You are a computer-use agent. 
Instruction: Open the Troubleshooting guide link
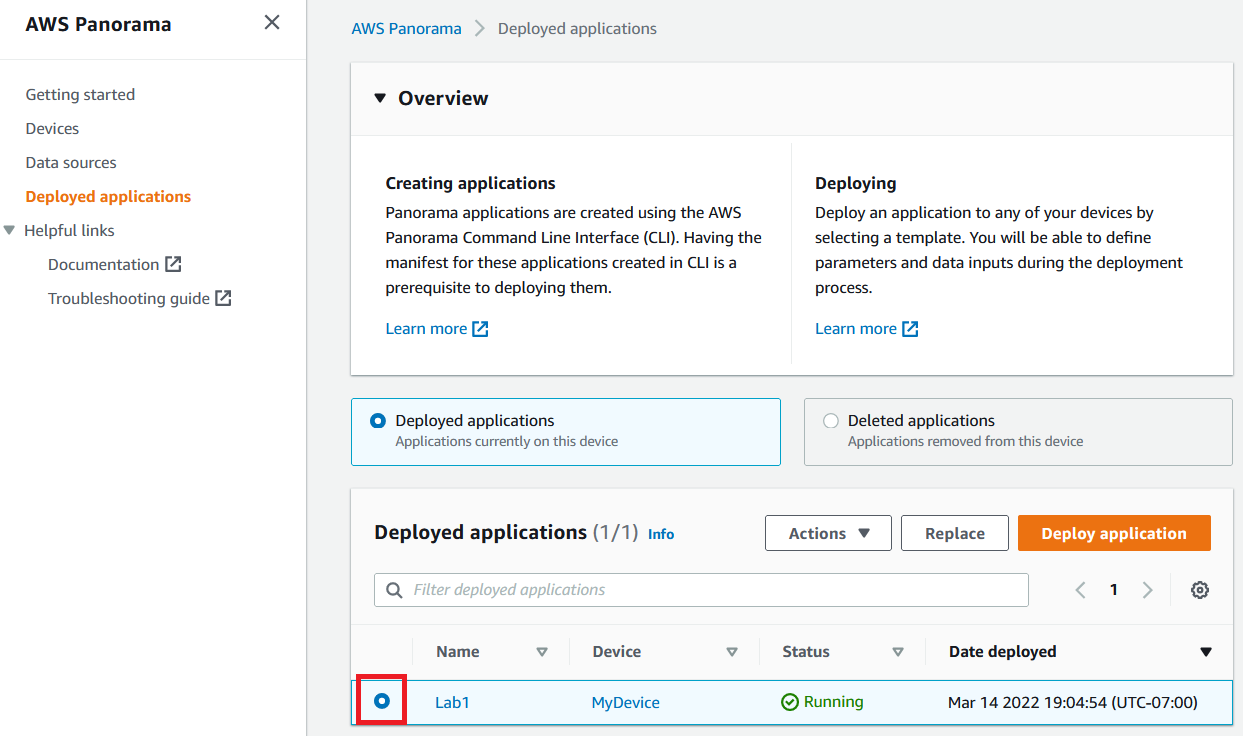coord(129,298)
